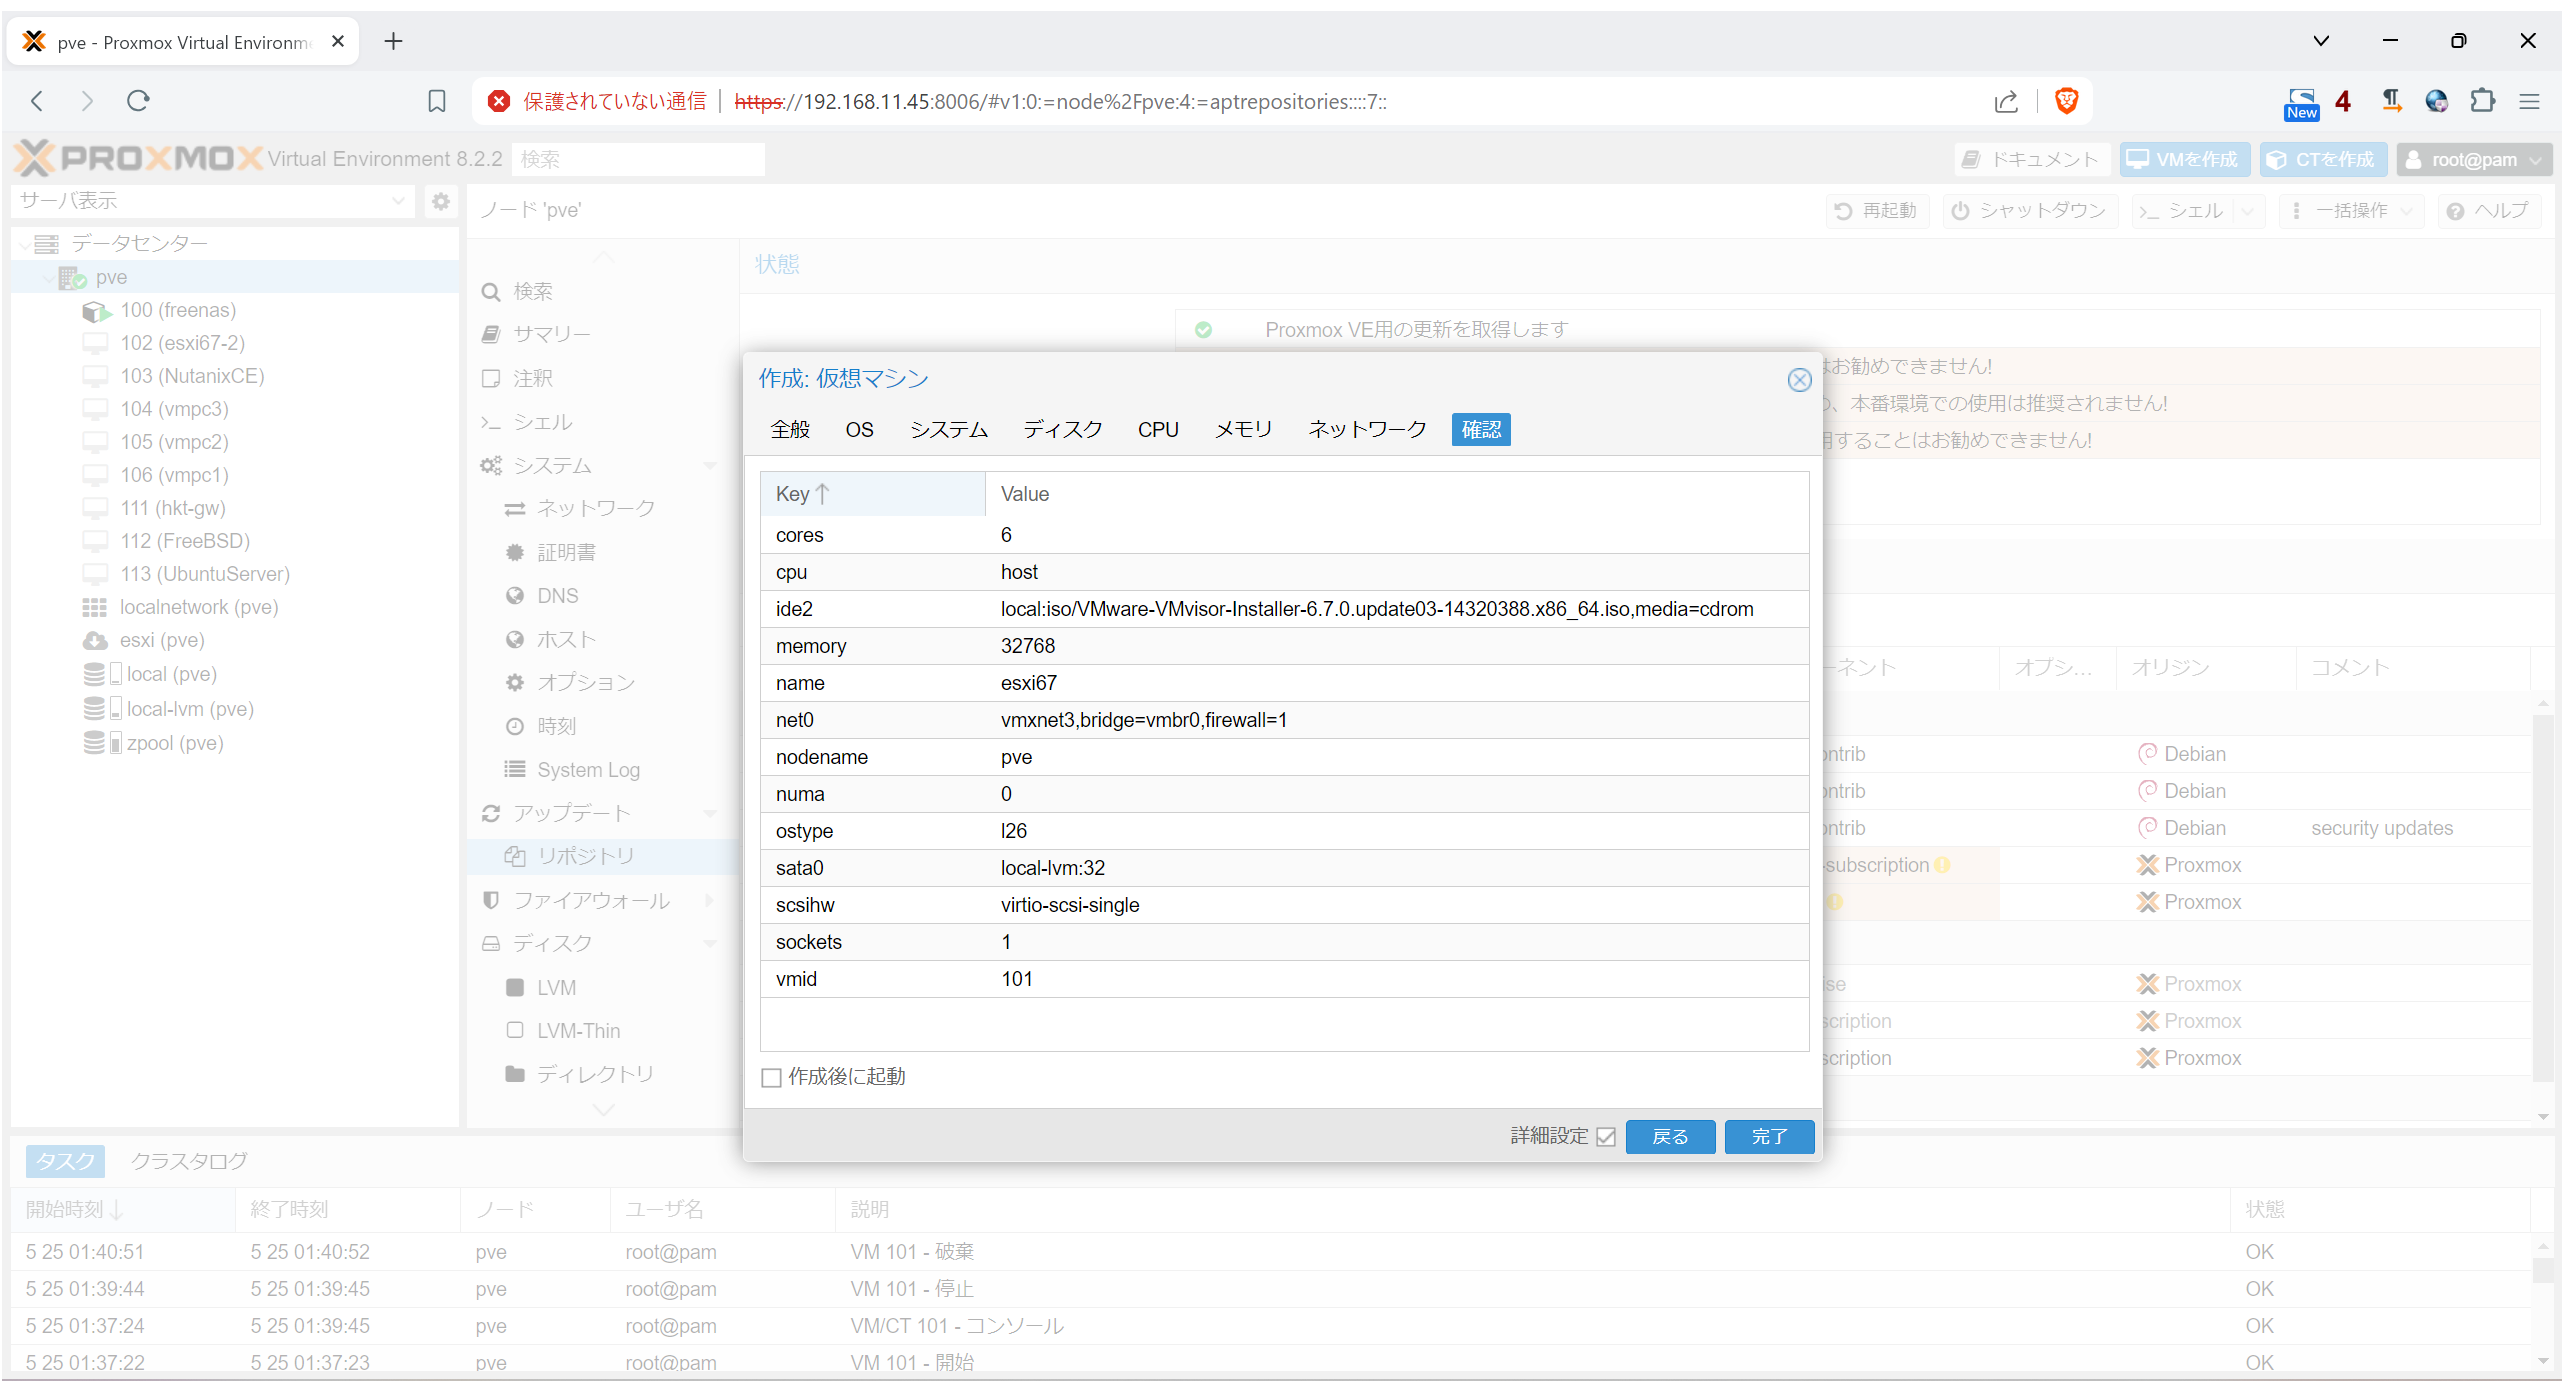Close the Create VM dialog
Screen dimensions: 2564x1381
(x=1799, y=380)
